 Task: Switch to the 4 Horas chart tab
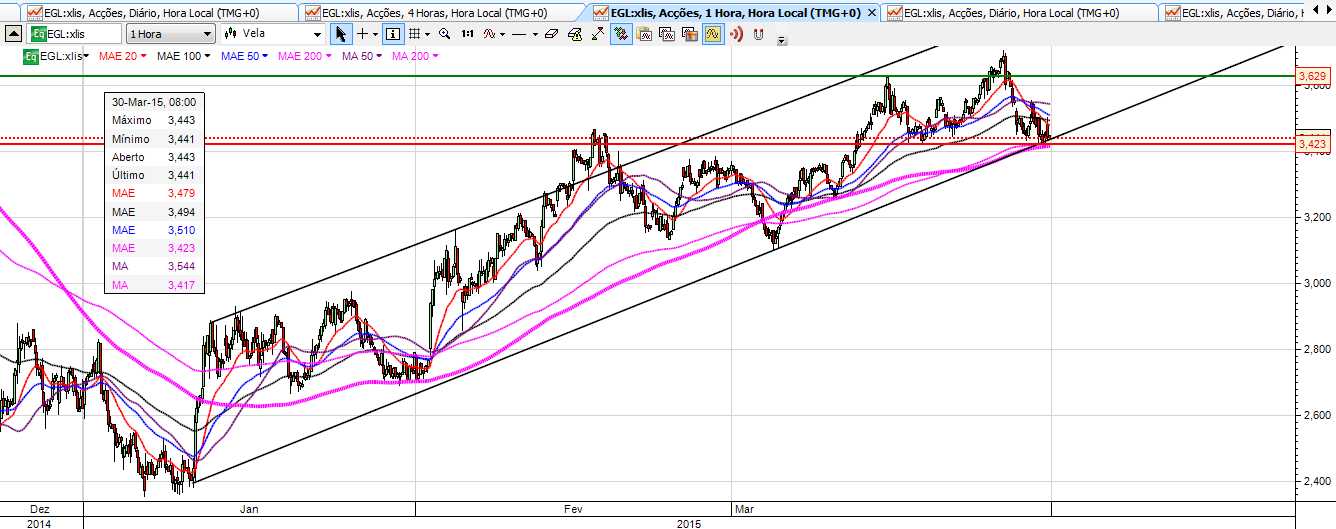[x=440, y=12]
